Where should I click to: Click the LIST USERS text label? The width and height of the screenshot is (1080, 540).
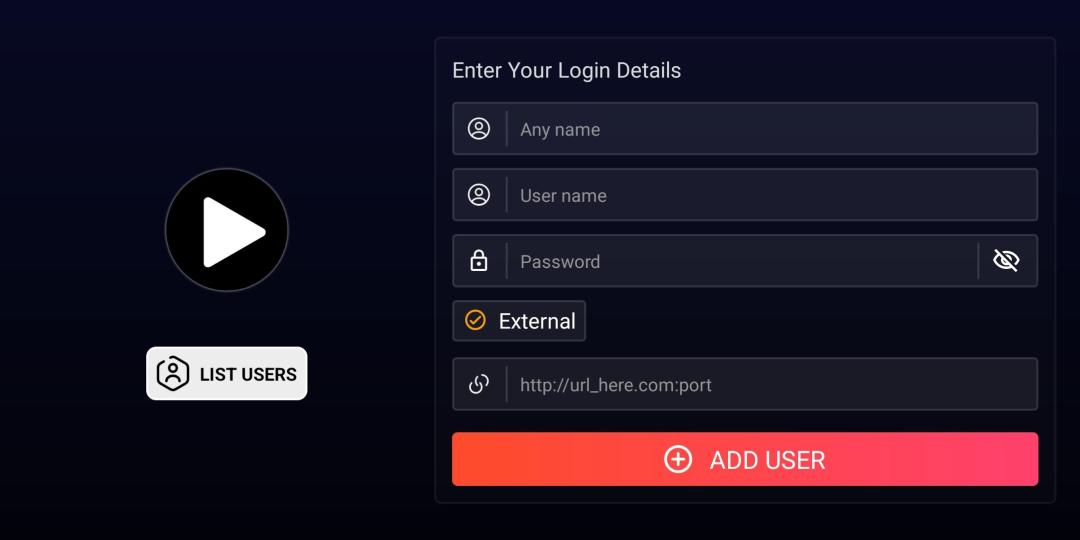coord(248,374)
